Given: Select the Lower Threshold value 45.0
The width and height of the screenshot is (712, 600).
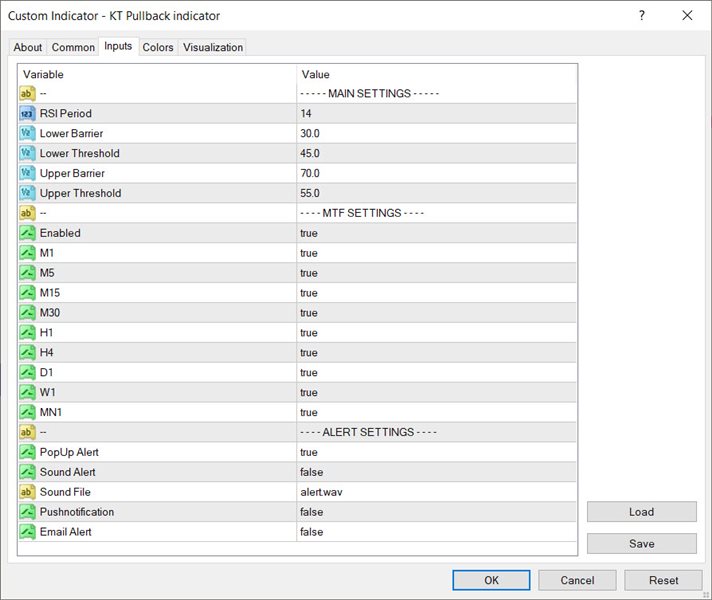Looking at the screenshot, I should point(310,154).
